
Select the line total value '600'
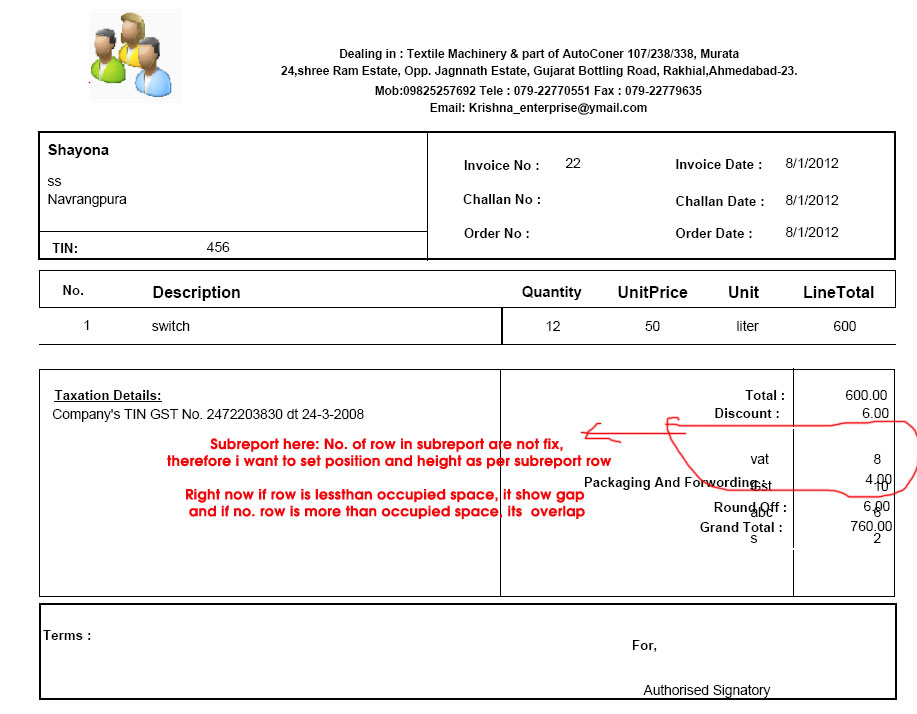844,326
